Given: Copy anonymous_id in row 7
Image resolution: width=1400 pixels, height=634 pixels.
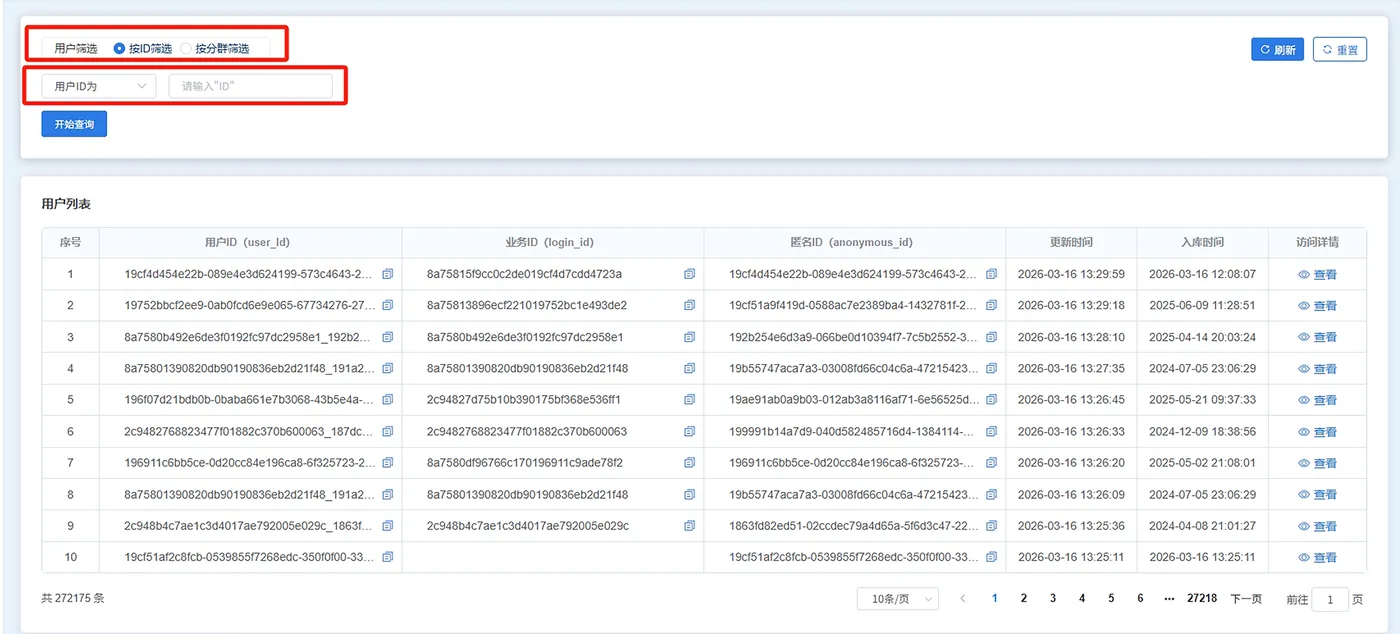Looking at the screenshot, I should click(x=991, y=463).
